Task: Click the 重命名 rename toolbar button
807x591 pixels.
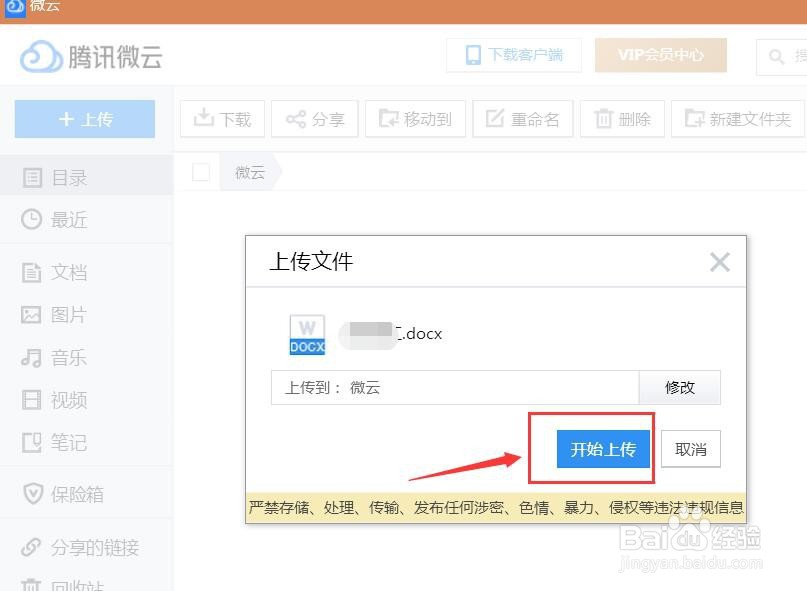Action: (x=523, y=119)
